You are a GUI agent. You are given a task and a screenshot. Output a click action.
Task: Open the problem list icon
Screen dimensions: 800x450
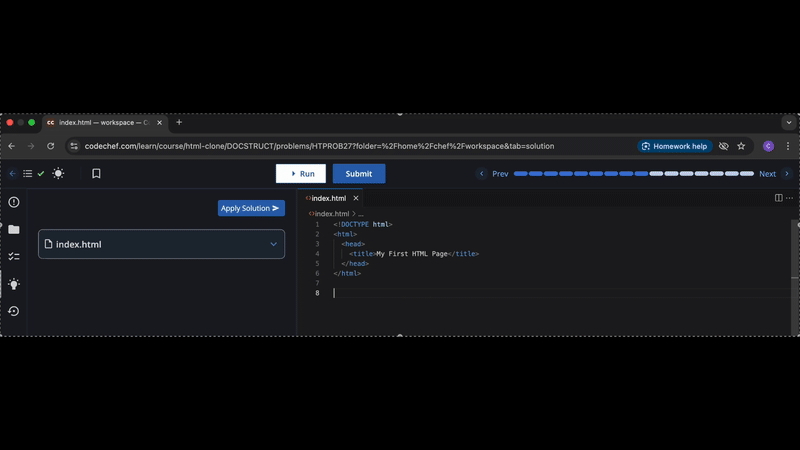[x=28, y=173]
